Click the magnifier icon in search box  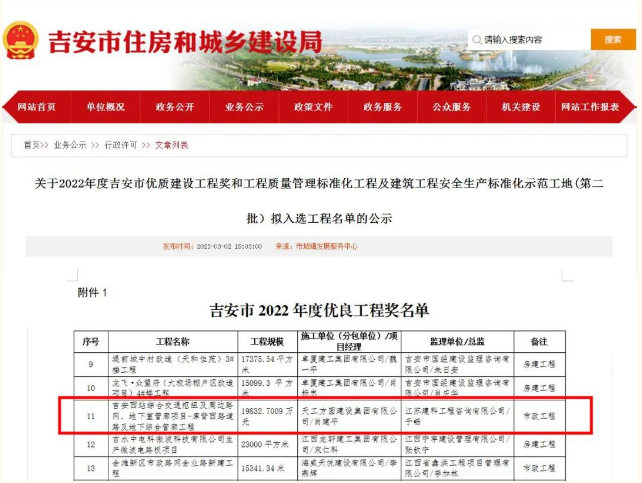[475, 40]
